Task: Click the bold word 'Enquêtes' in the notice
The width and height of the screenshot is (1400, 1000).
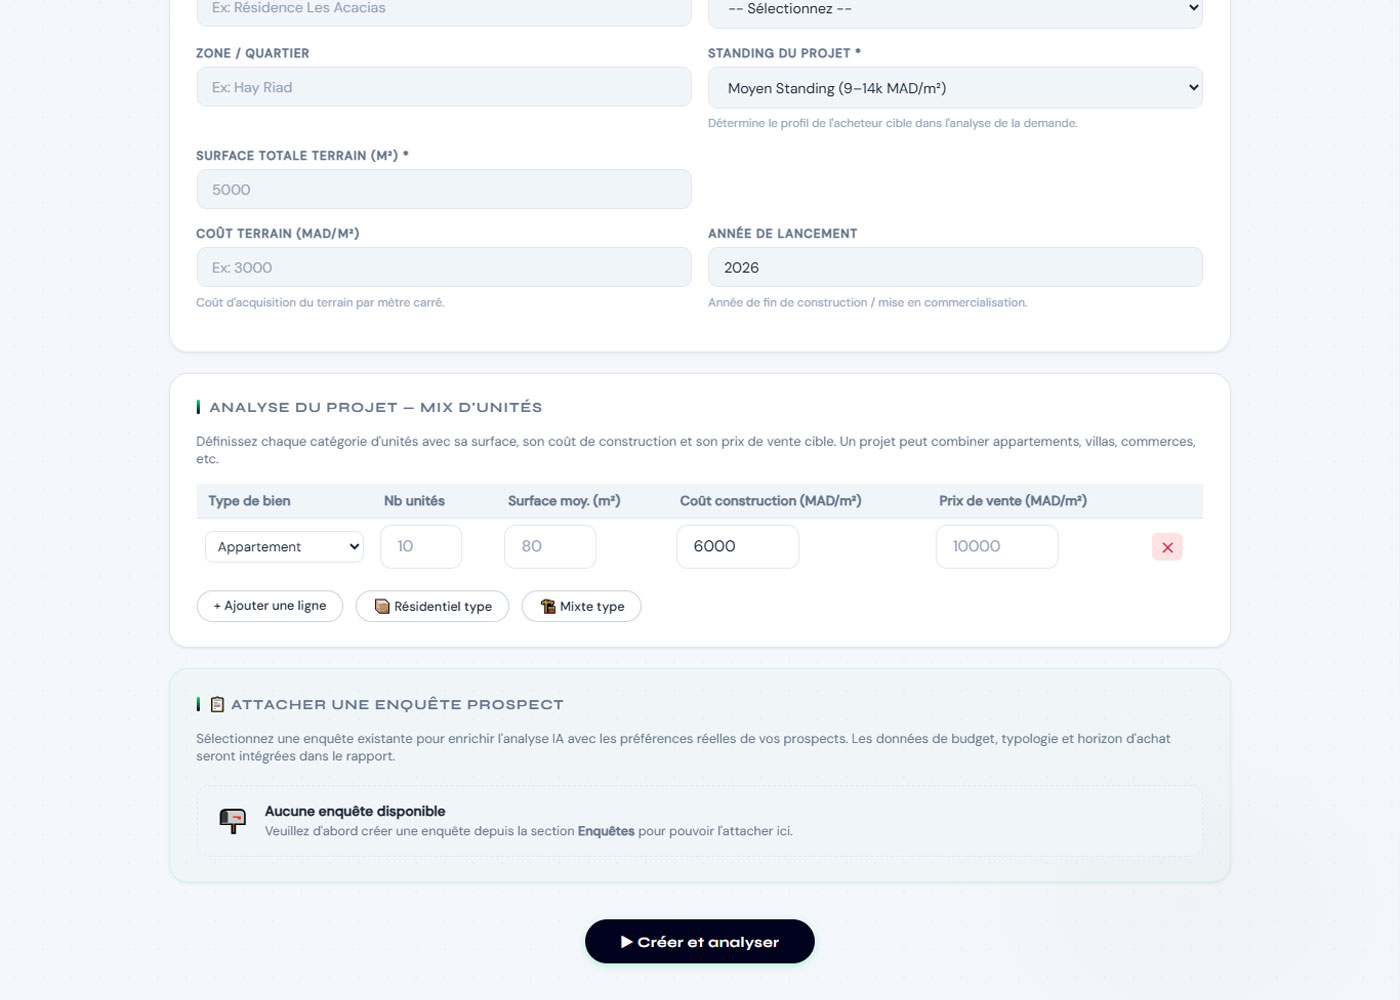Action: point(606,831)
